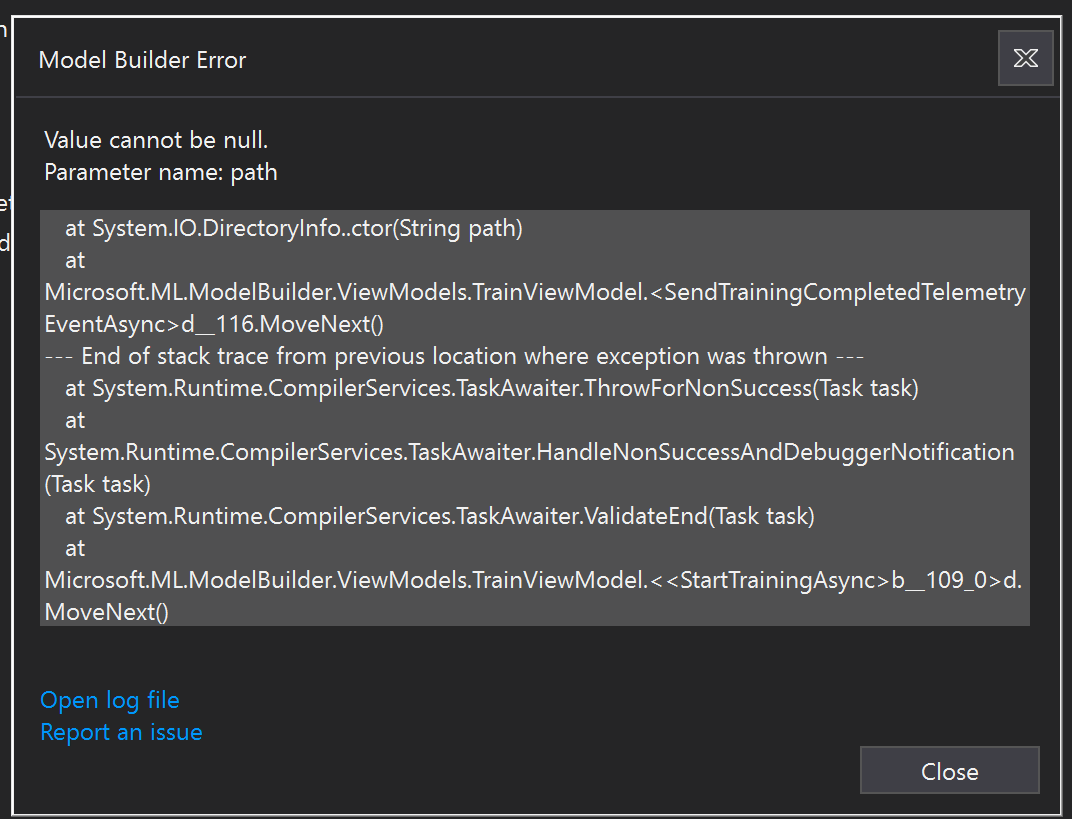Click the SendTrainingCompletedTelemetryEventAsync stack frame

(534, 291)
